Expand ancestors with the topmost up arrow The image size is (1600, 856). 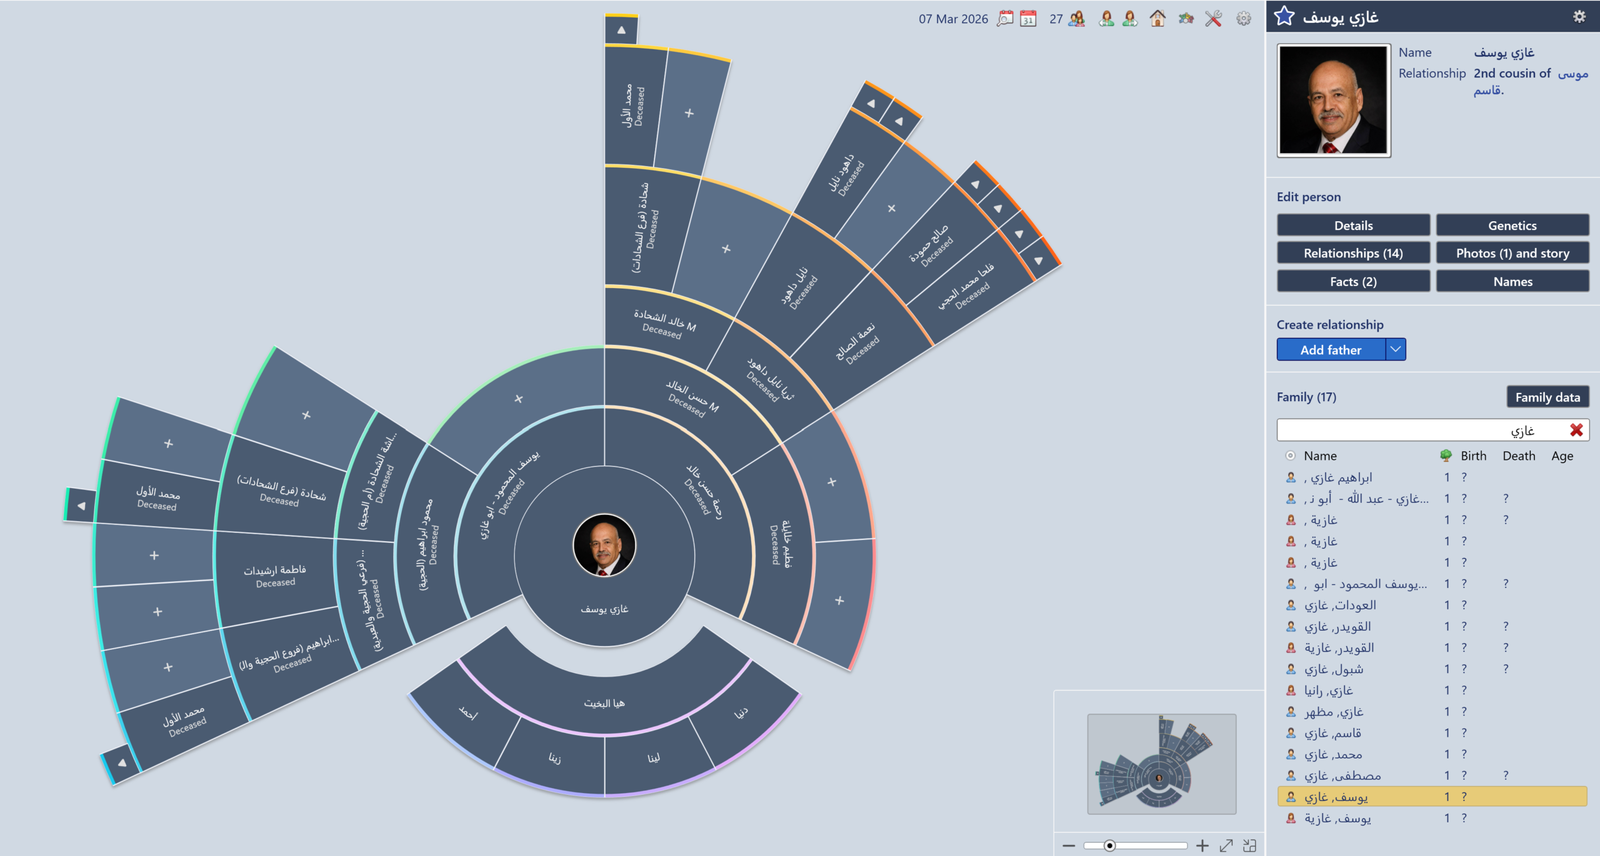pyautogui.click(x=621, y=30)
